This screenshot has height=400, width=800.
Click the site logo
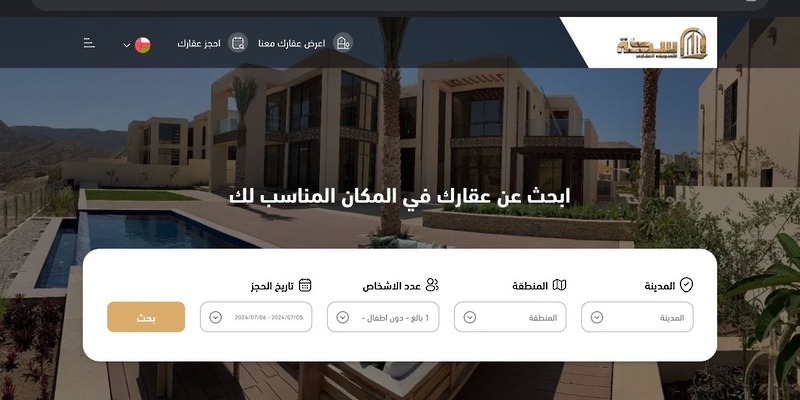tap(662, 43)
